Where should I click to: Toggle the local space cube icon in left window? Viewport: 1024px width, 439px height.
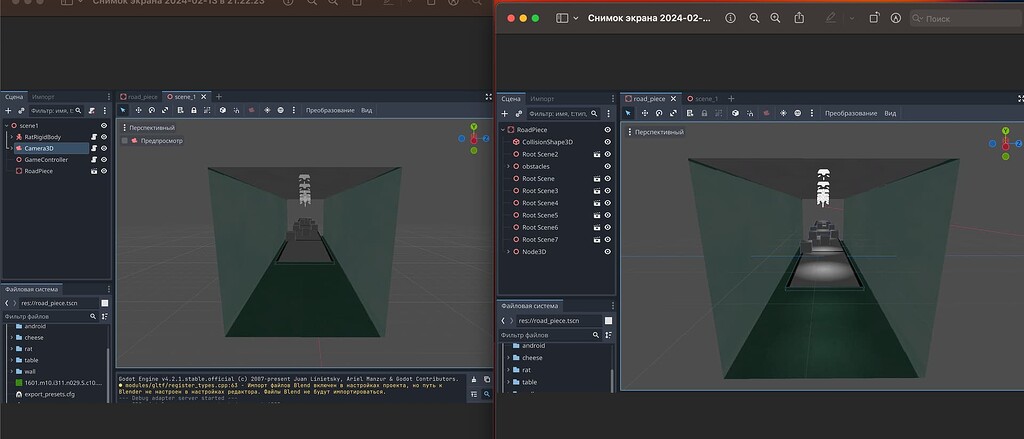(223, 110)
